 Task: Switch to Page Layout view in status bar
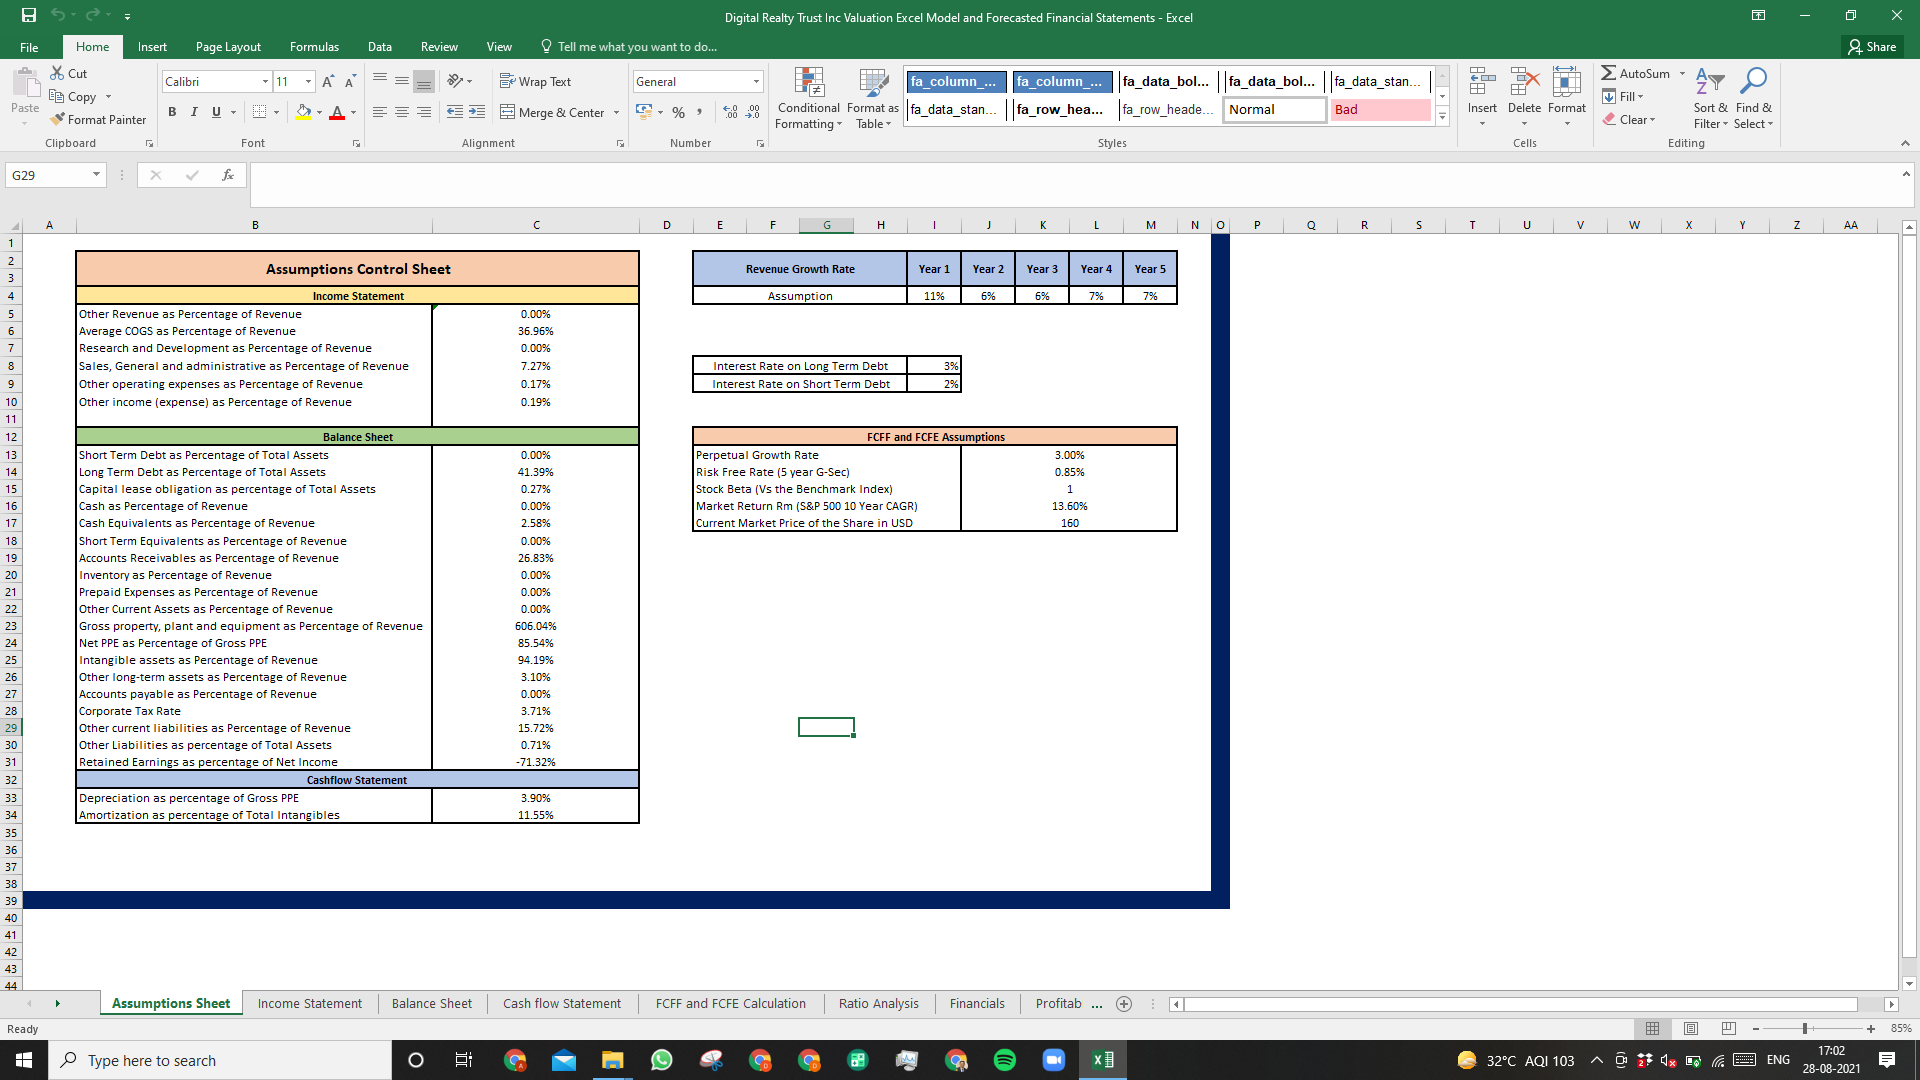(1691, 1028)
